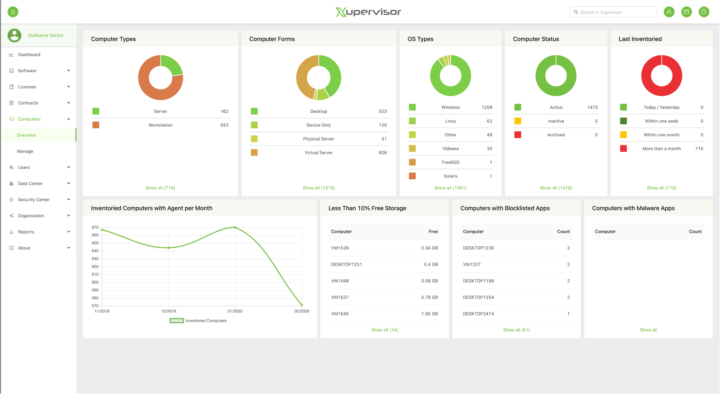
Task: Click Show all (61) under Blocklisted Apps
Action: (x=517, y=330)
